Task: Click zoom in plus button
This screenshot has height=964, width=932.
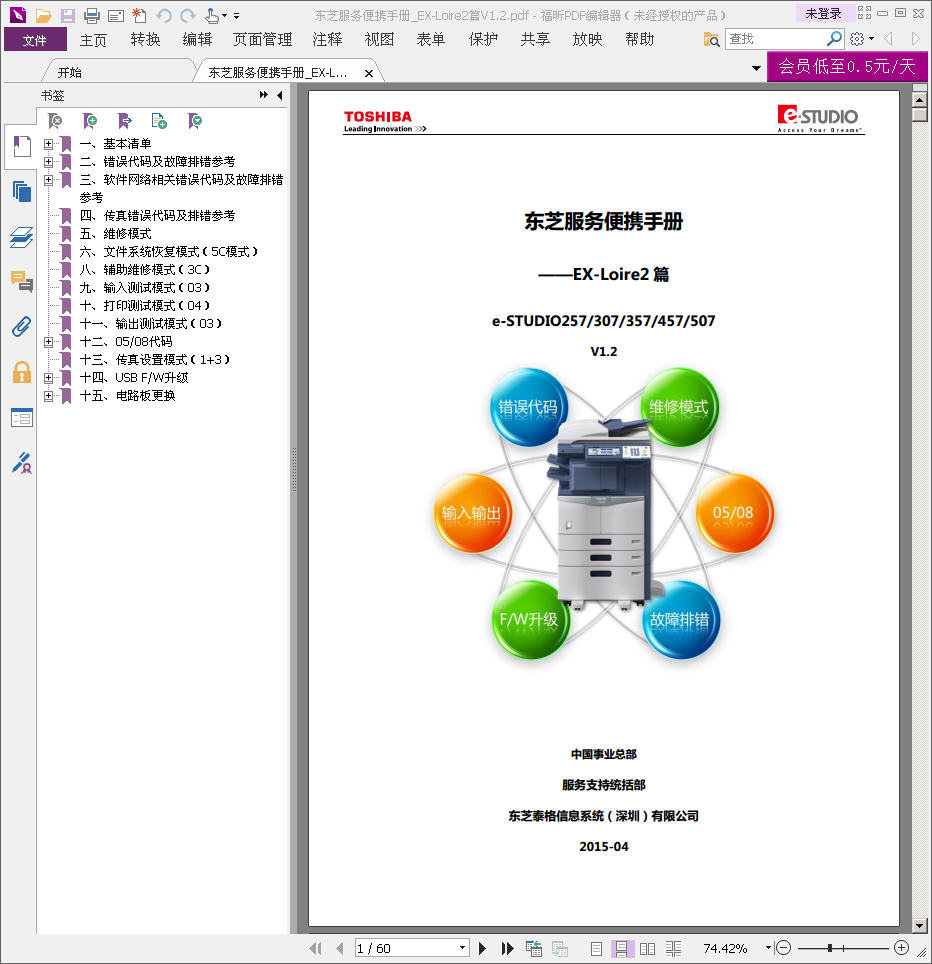Action: click(901, 947)
